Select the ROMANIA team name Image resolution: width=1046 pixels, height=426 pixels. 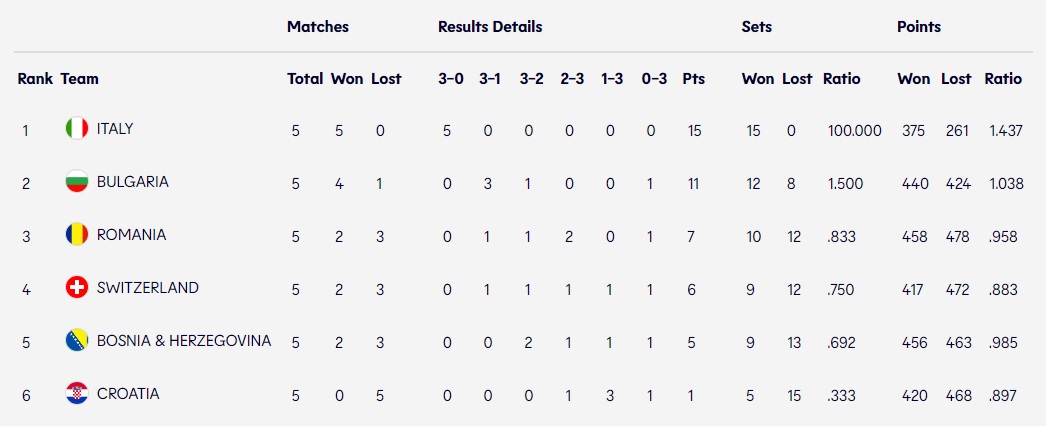(131, 235)
